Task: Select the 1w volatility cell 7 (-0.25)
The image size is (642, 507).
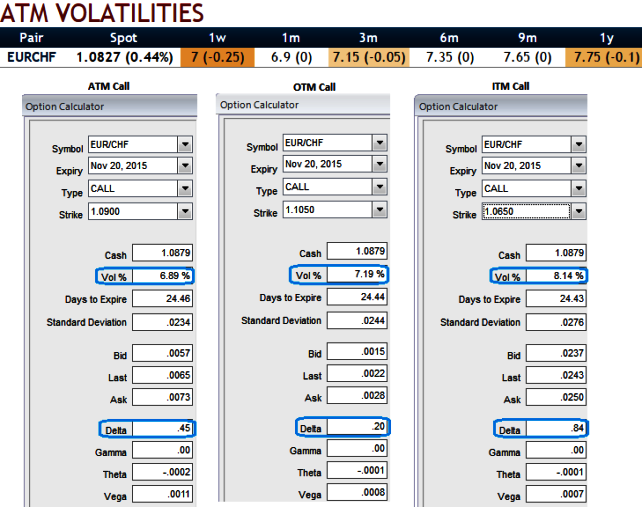Action: point(217,57)
